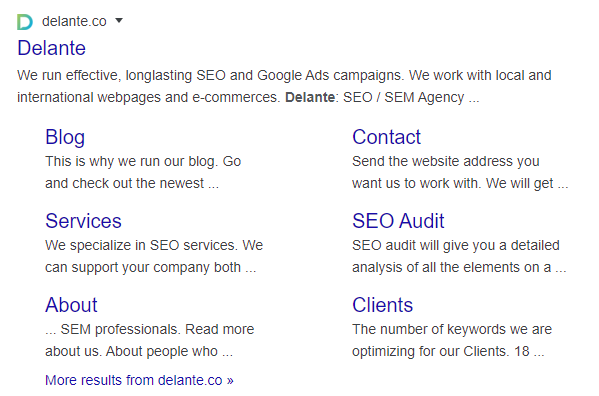Click the 'SEO / SEM Agency' text in the snippet
Image resolution: width=599 pixels, height=396 pixels.
click(x=403, y=97)
